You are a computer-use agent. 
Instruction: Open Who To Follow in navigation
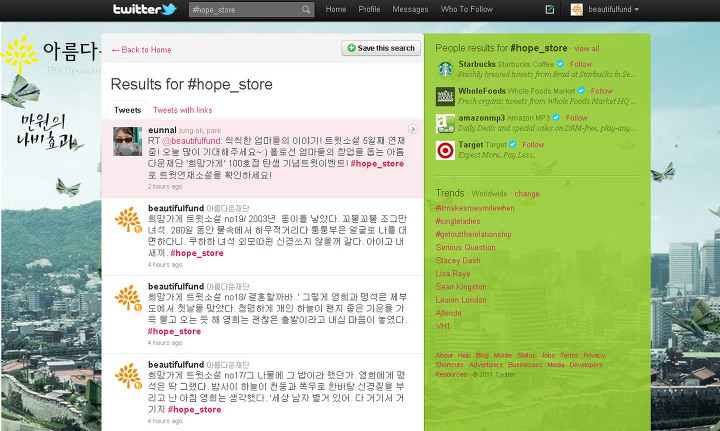point(467,9)
